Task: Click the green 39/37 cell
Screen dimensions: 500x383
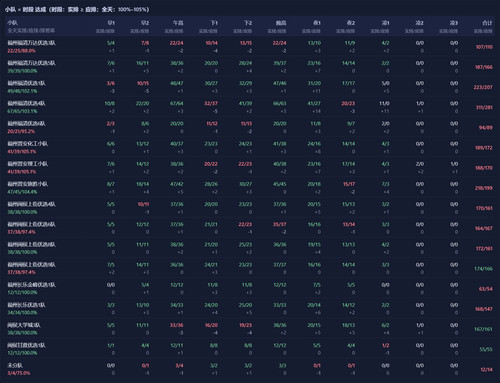Action: click(280, 63)
